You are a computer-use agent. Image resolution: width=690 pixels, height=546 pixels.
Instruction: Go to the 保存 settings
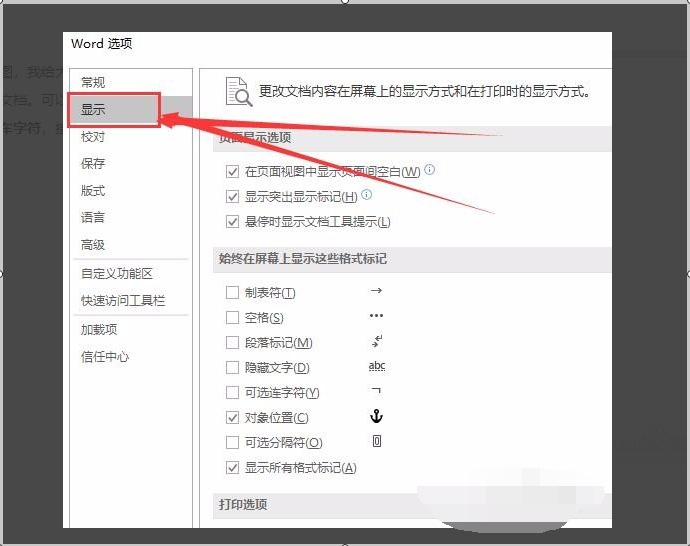pos(93,164)
